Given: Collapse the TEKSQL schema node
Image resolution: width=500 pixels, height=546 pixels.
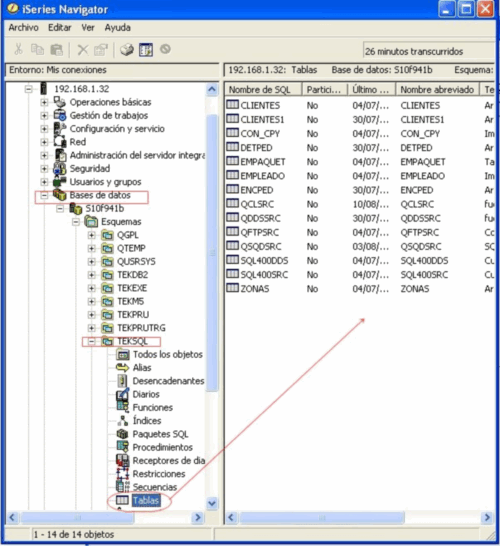Looking at the screenshot, I should point(92,342).
